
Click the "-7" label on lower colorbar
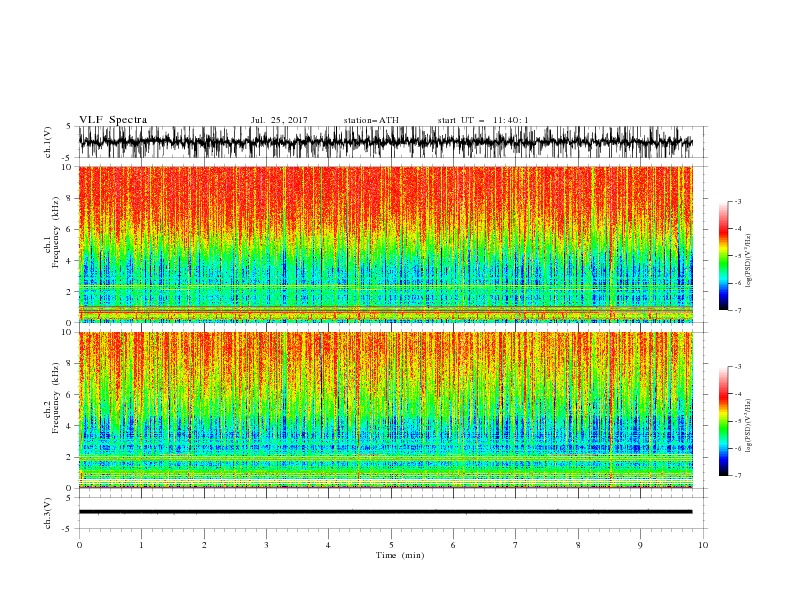pos(737,476)
